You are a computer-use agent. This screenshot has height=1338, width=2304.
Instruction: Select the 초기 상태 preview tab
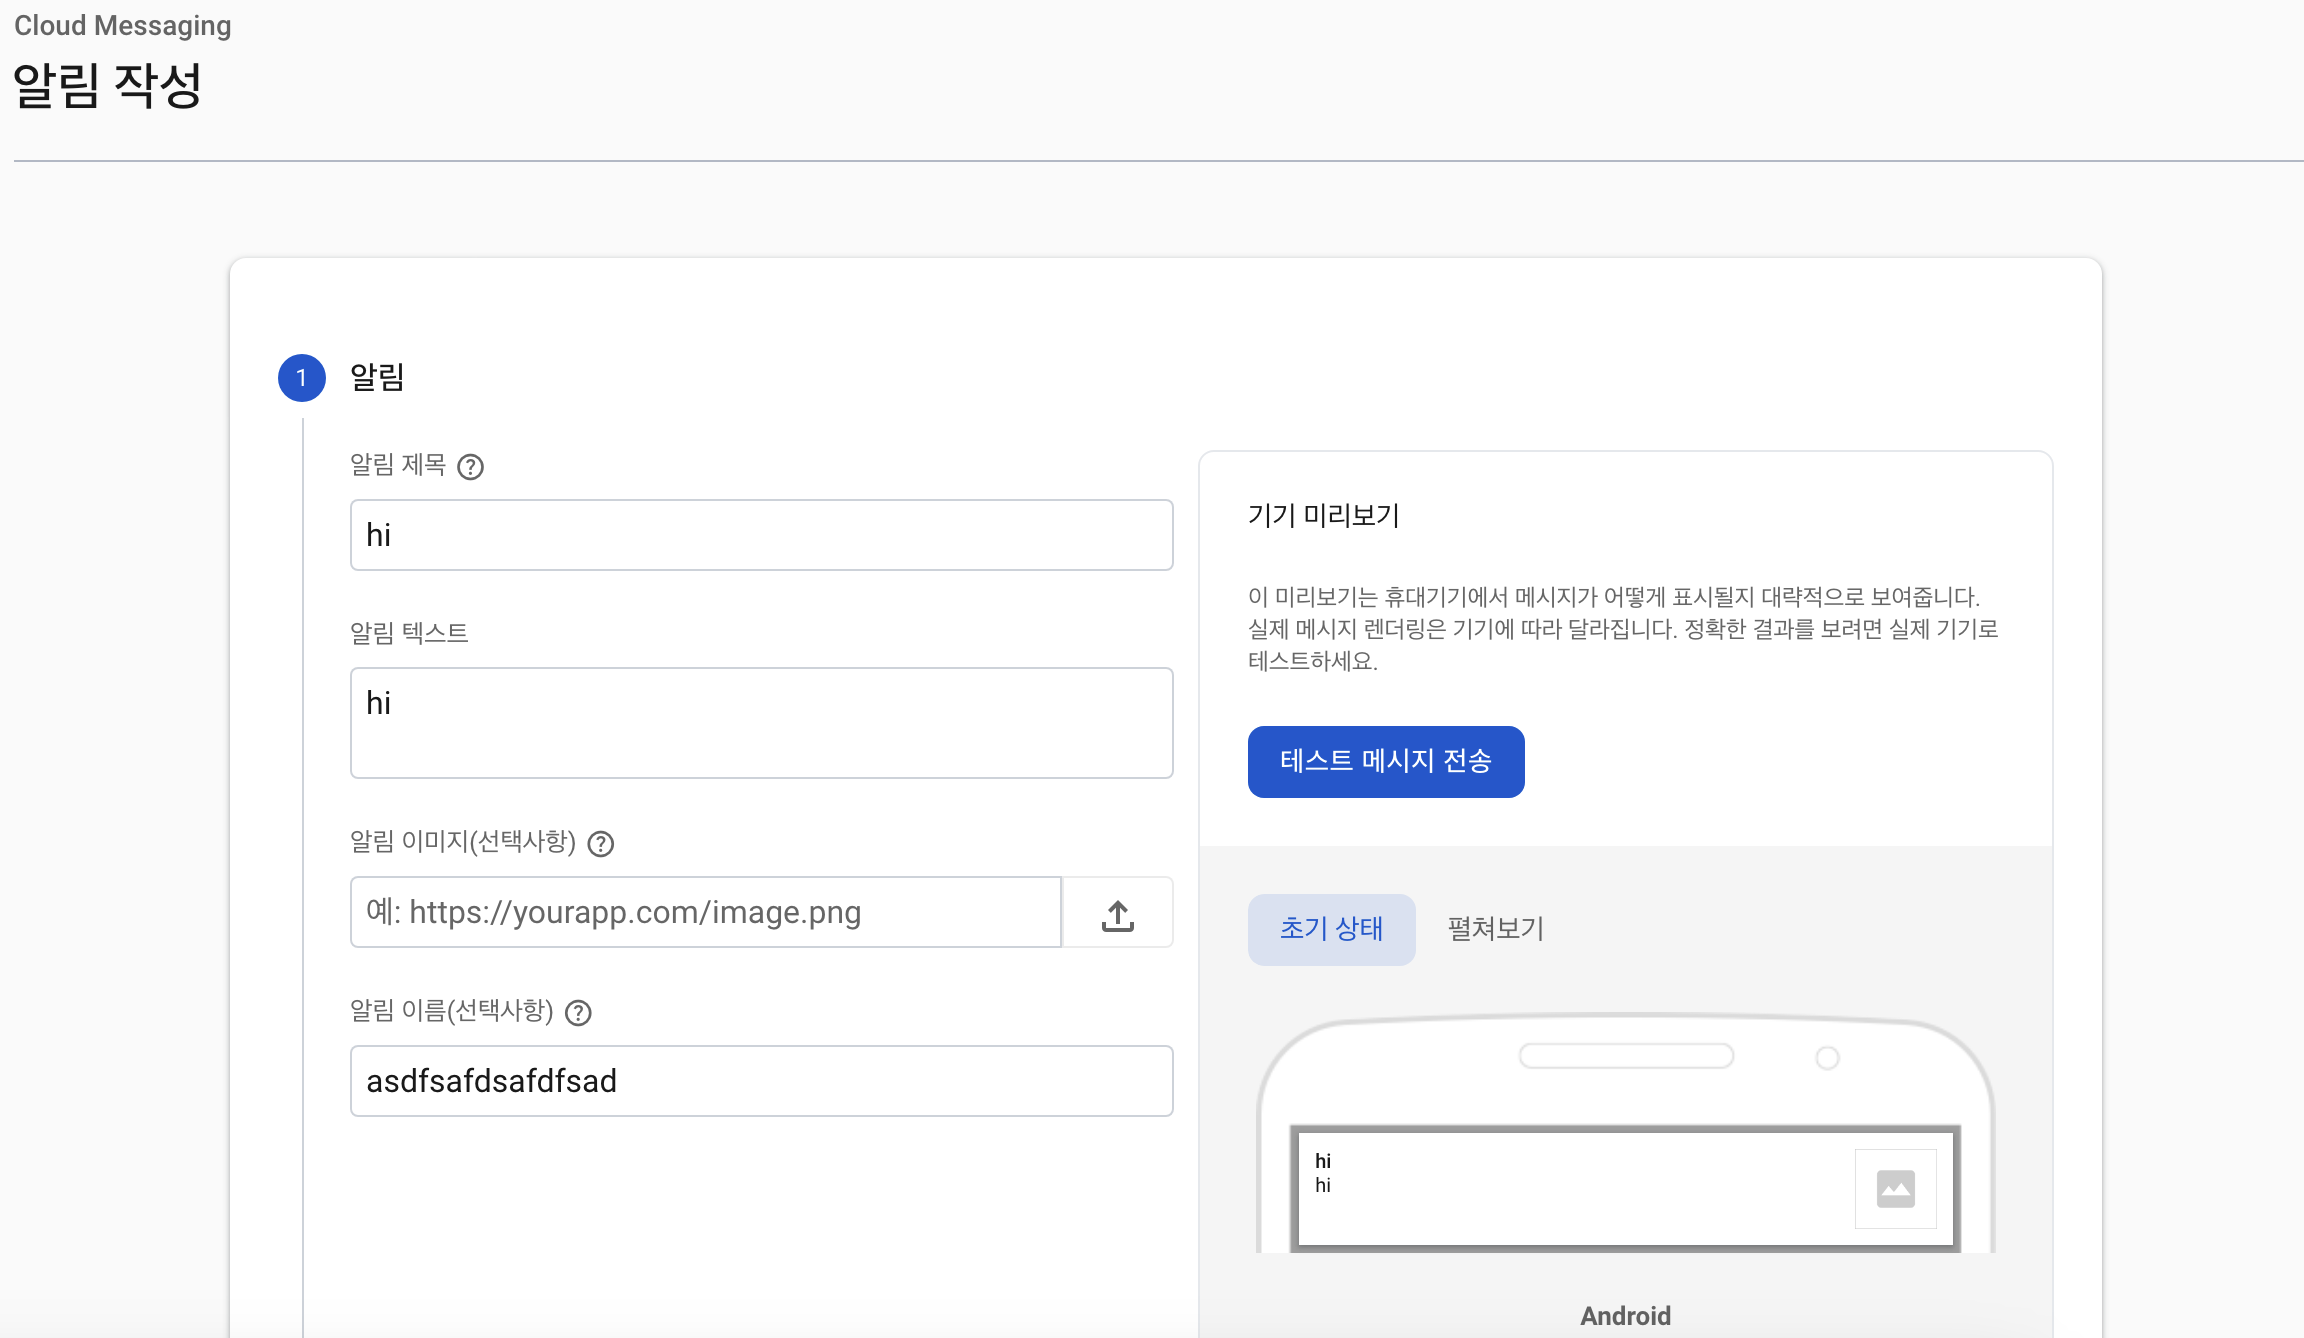[x=1331, y=929]
